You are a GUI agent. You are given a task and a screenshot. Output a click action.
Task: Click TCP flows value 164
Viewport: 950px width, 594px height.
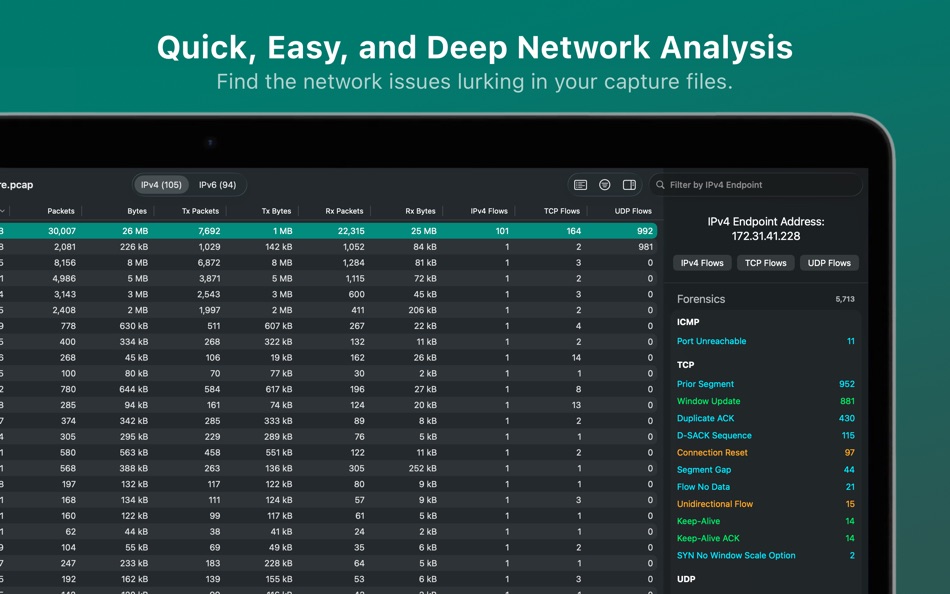tap(574, 231)
